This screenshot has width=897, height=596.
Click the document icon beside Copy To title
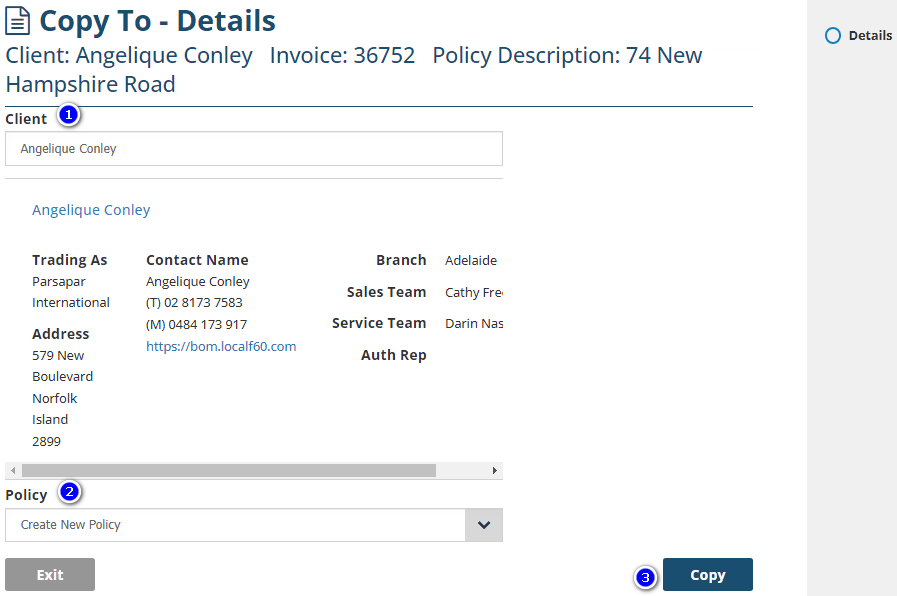18,21
